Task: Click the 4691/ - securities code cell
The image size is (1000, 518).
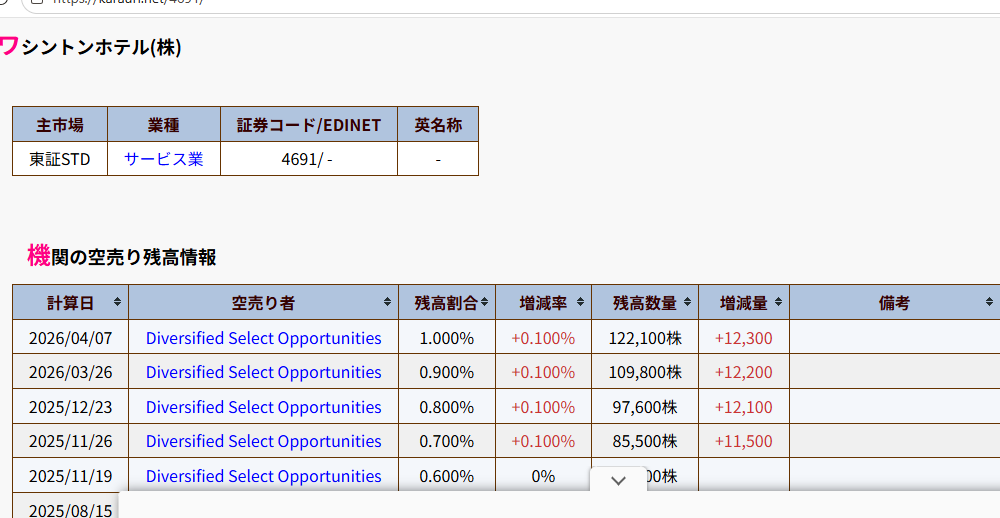Action: (308, 159)
